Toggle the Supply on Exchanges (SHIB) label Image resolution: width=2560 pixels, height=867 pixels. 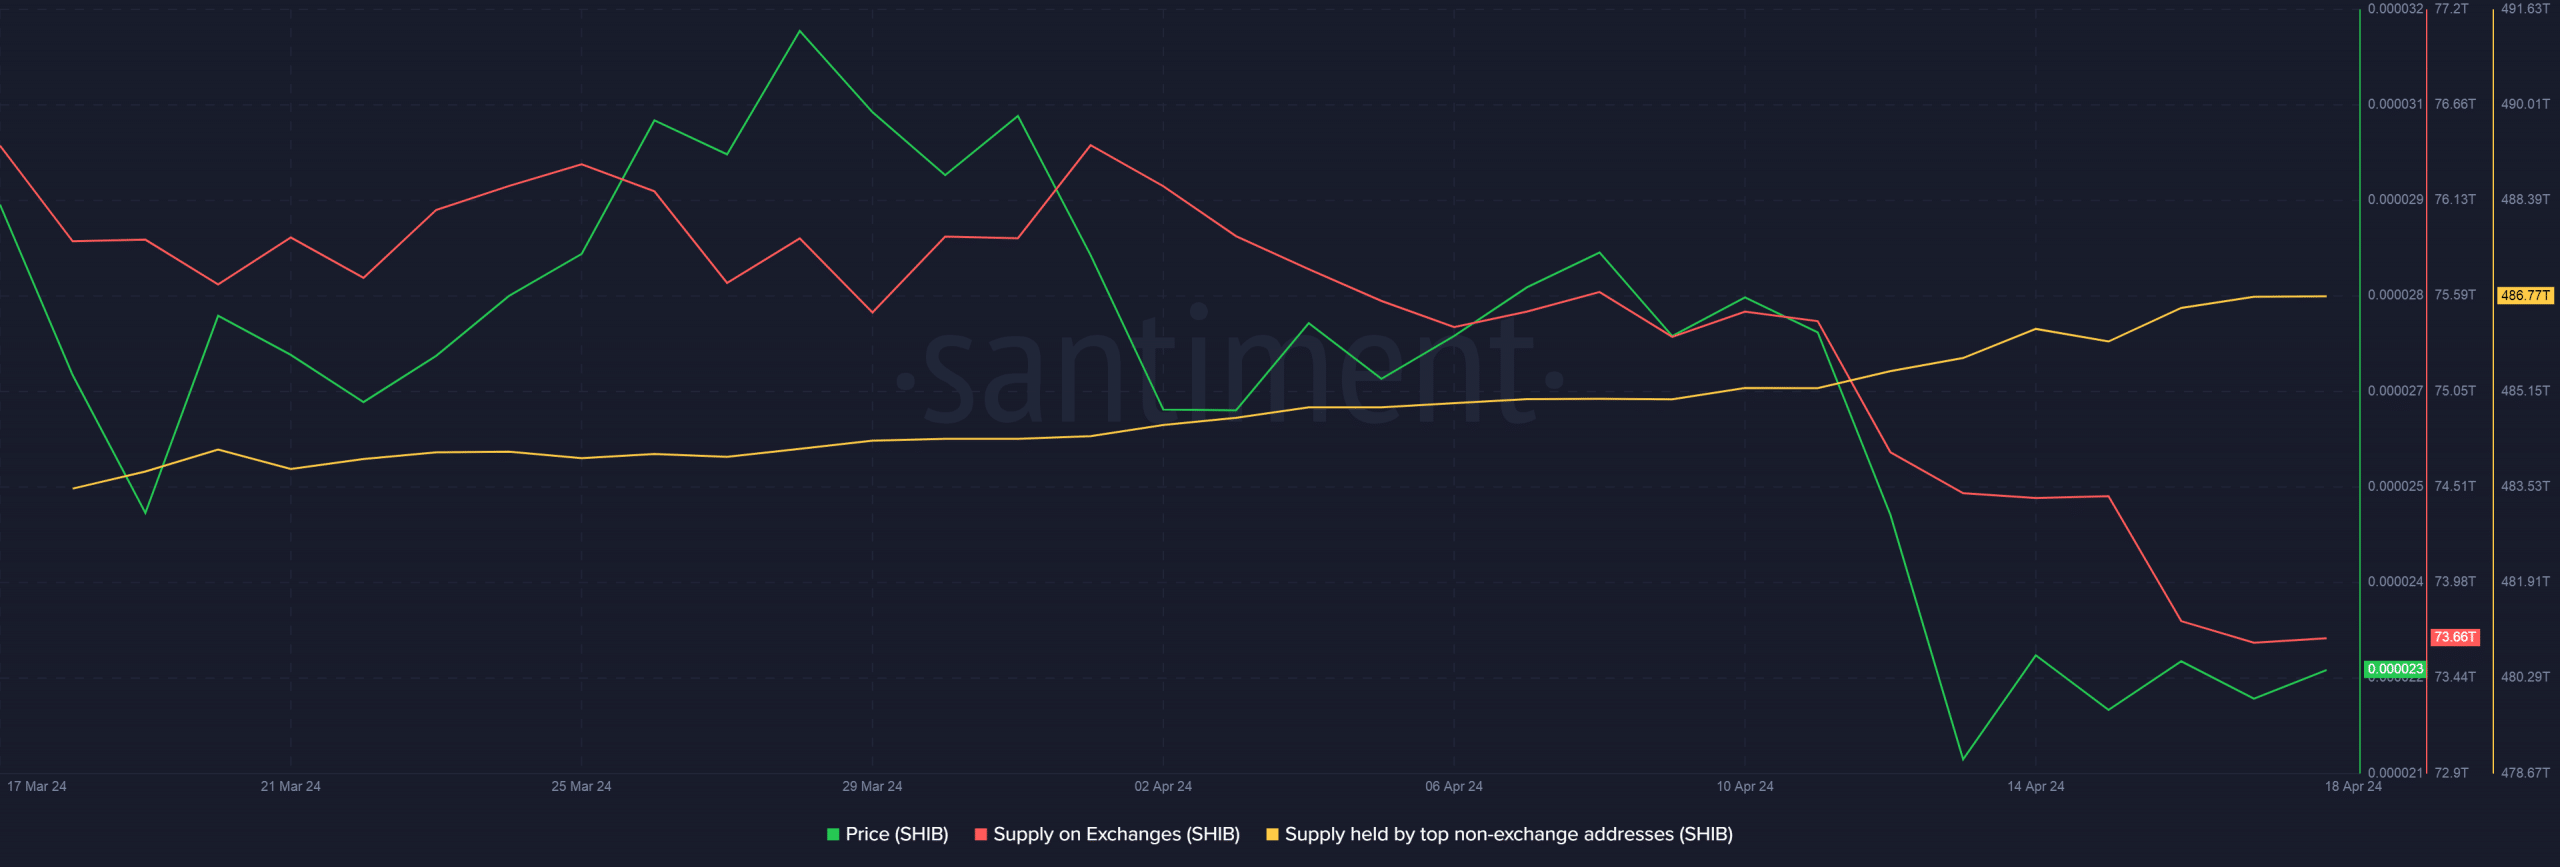click(x=1117, y=834)
